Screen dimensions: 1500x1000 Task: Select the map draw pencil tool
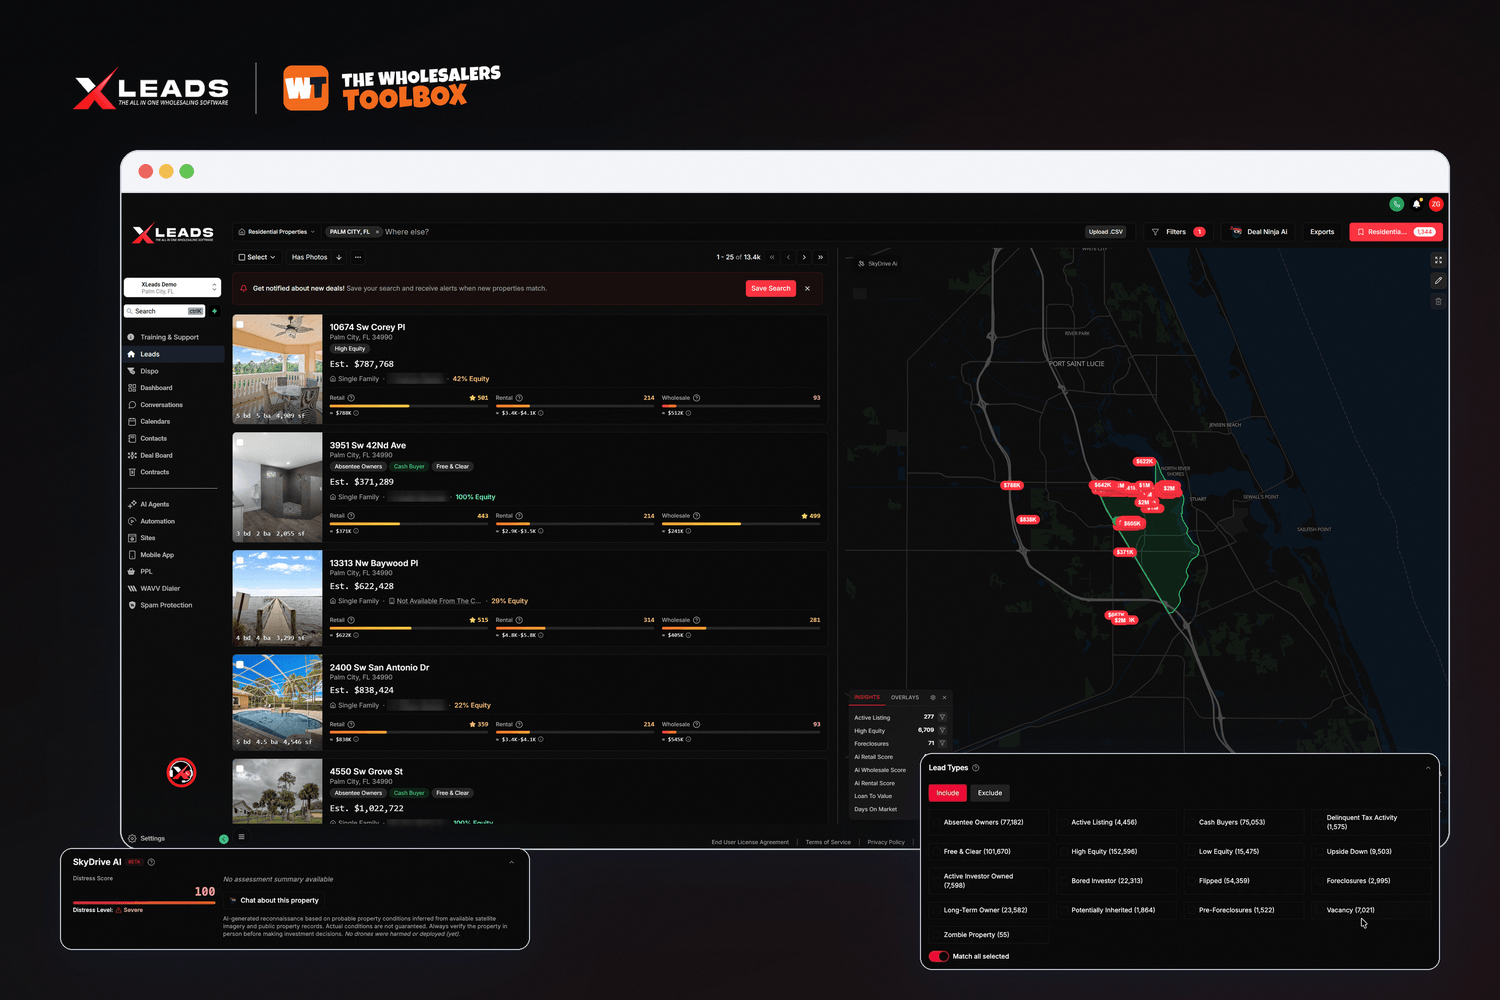click(1438, 280)
